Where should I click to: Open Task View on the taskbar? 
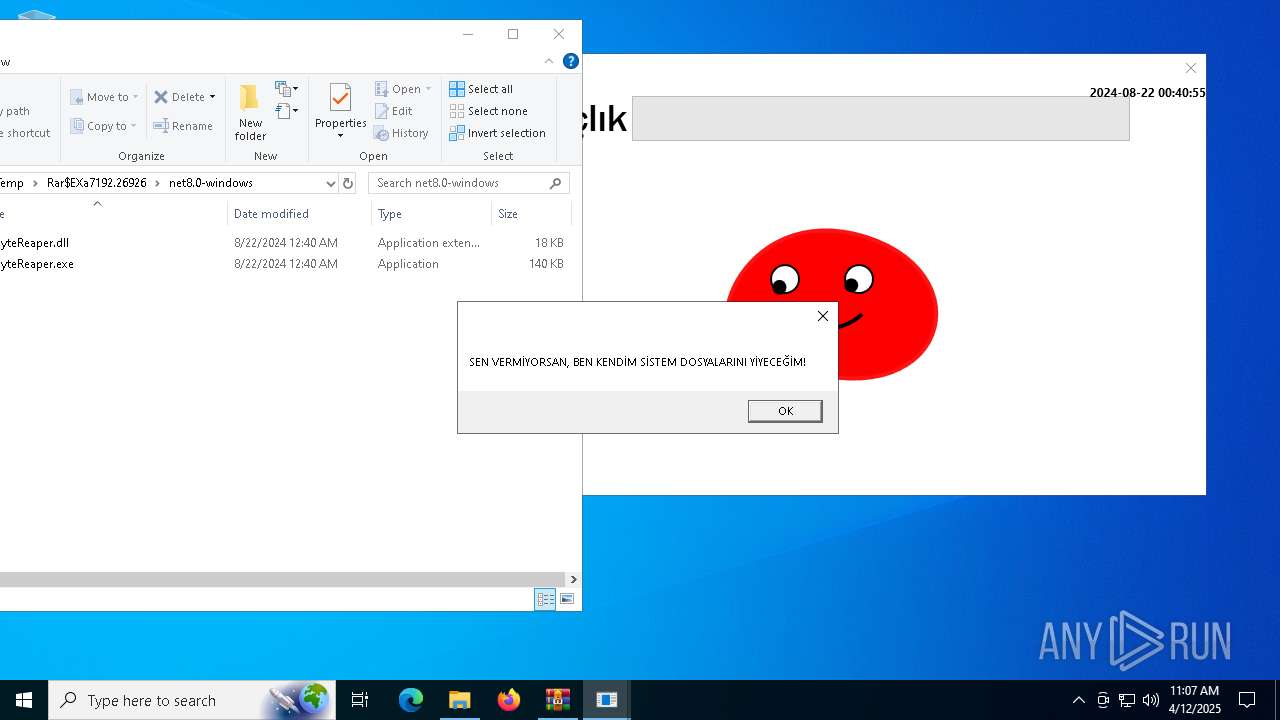coord(360,700)
